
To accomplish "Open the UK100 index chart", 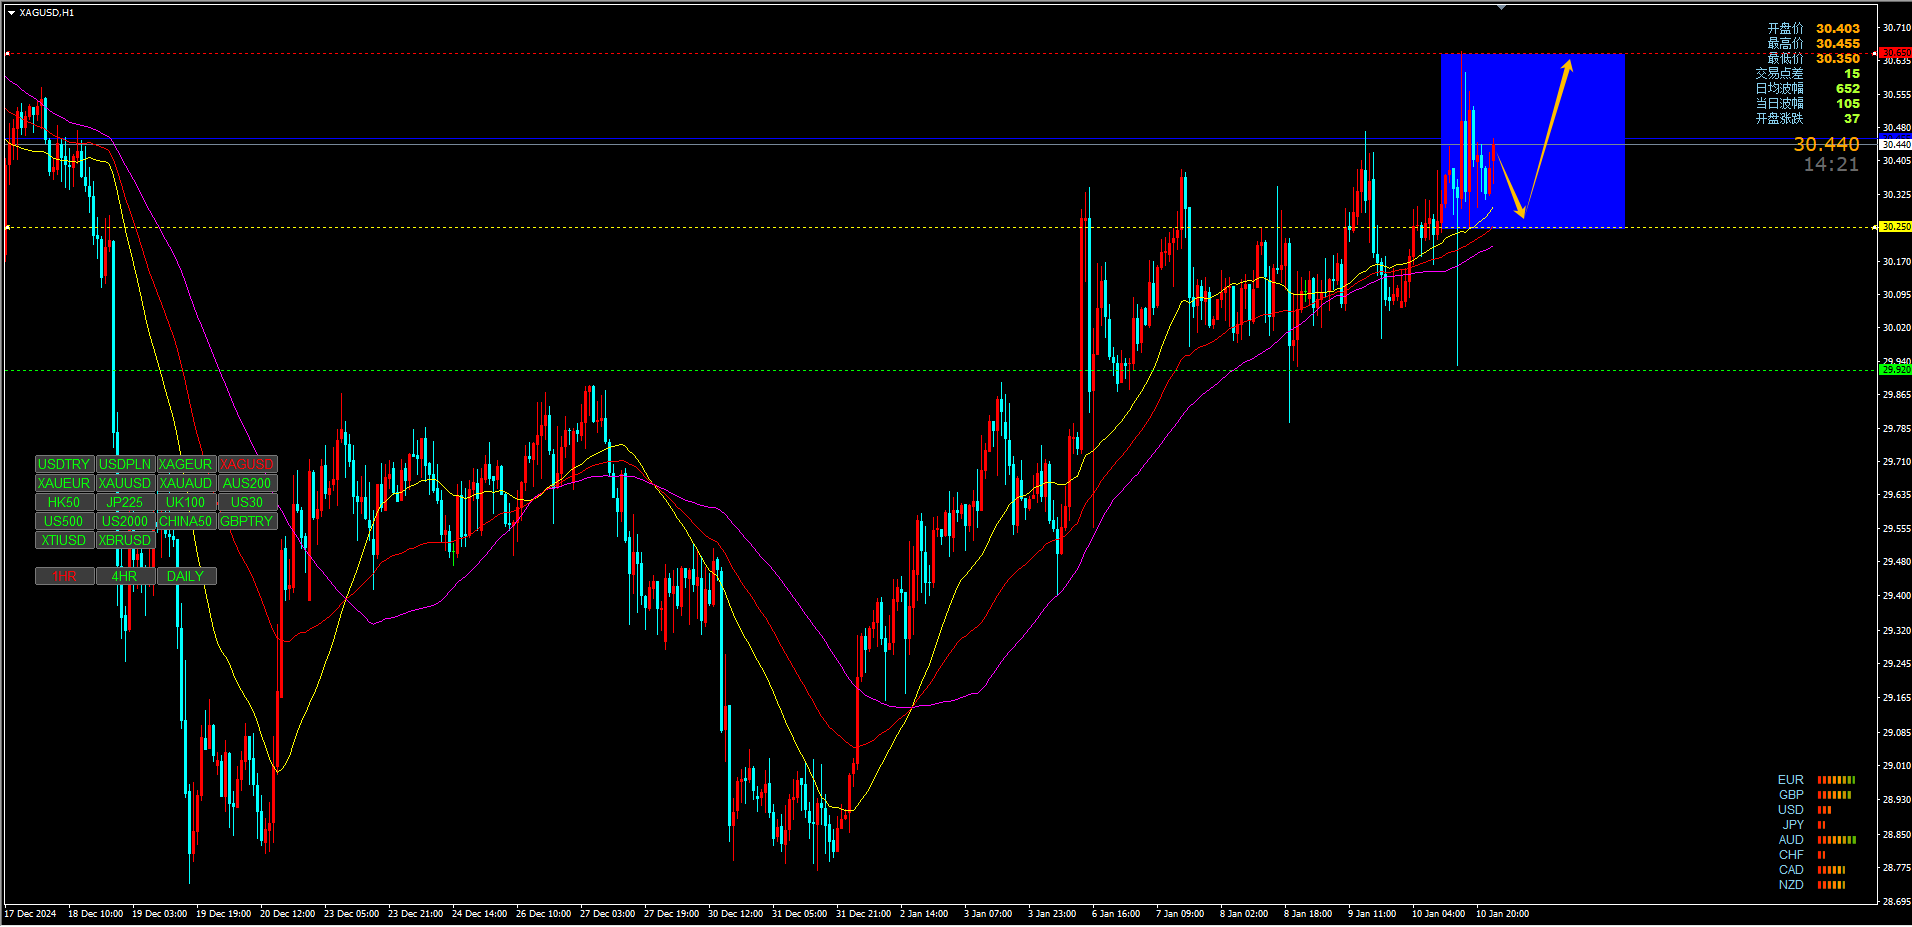I will tap(186, 502).
